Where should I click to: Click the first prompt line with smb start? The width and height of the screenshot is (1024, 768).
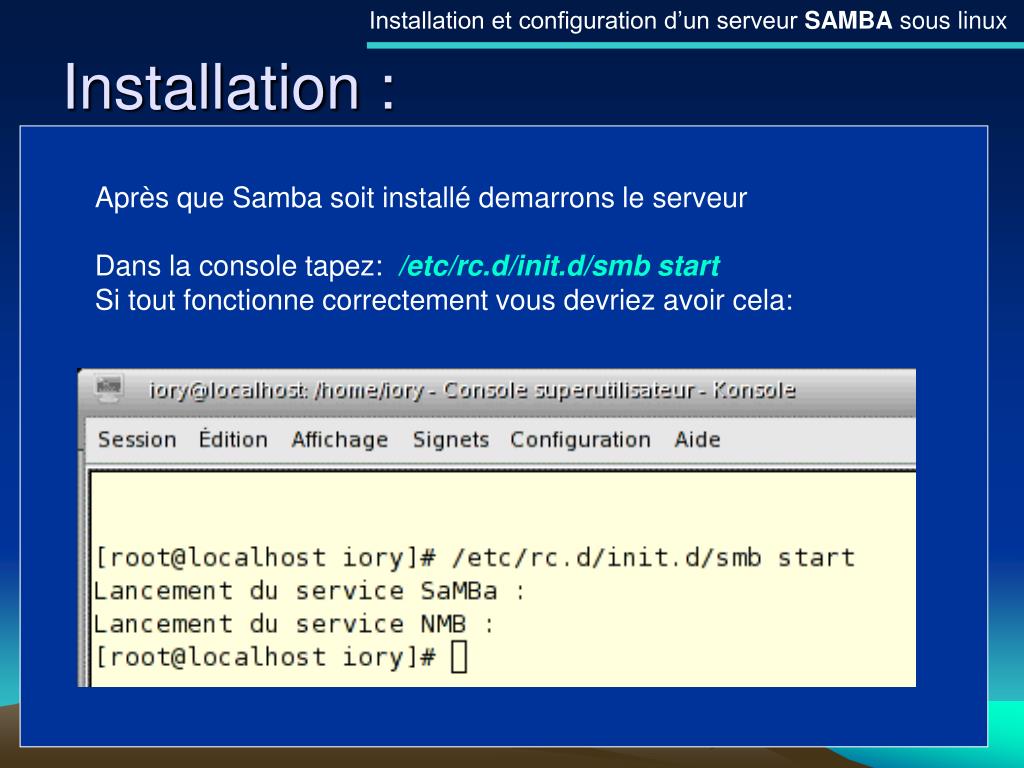pyautogui.click(x=475, y=558)
